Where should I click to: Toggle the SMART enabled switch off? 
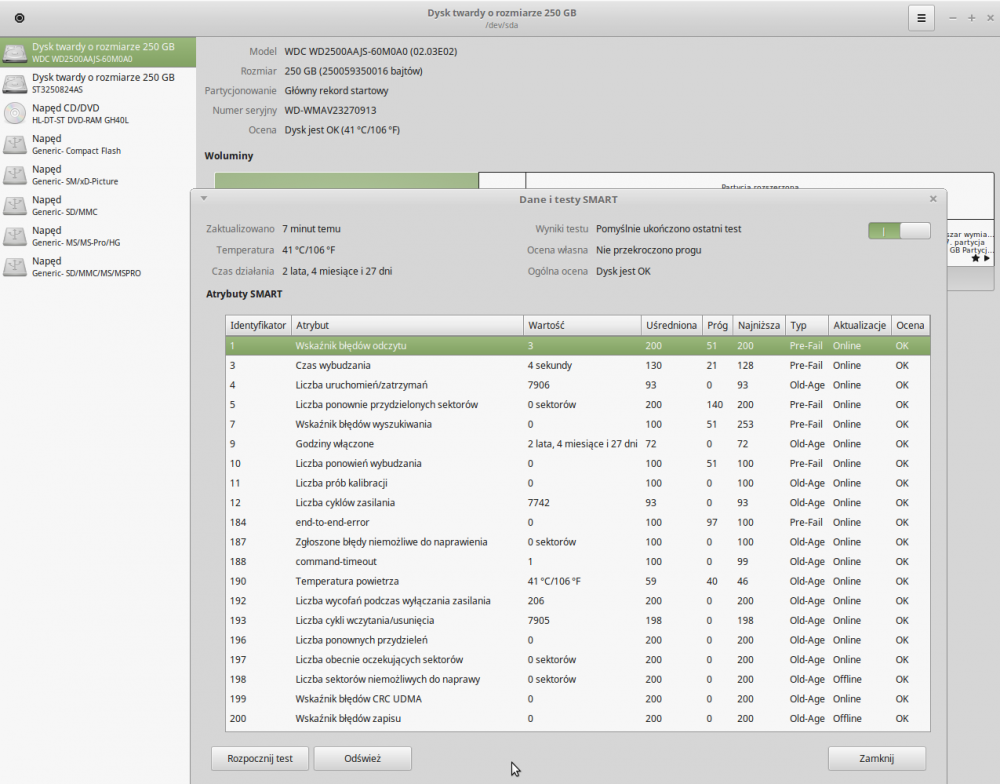899,231
